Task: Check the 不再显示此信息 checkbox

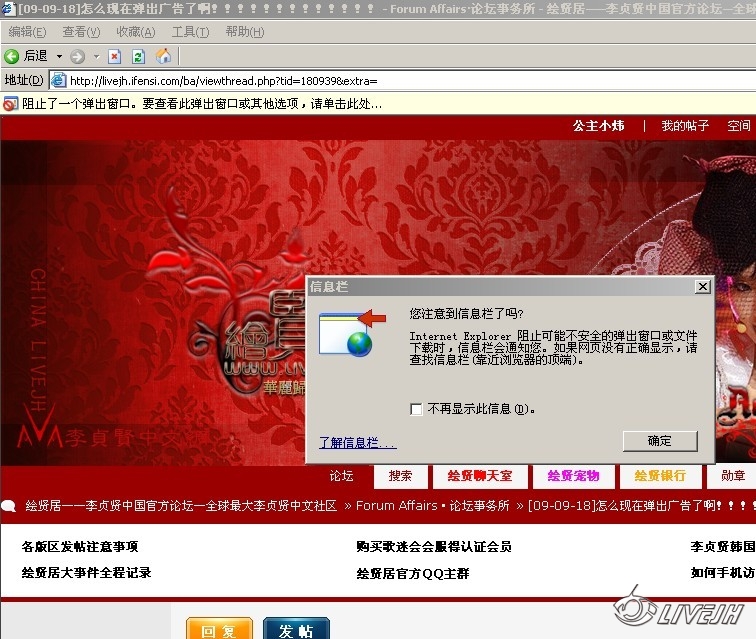Action: point(416,409)
